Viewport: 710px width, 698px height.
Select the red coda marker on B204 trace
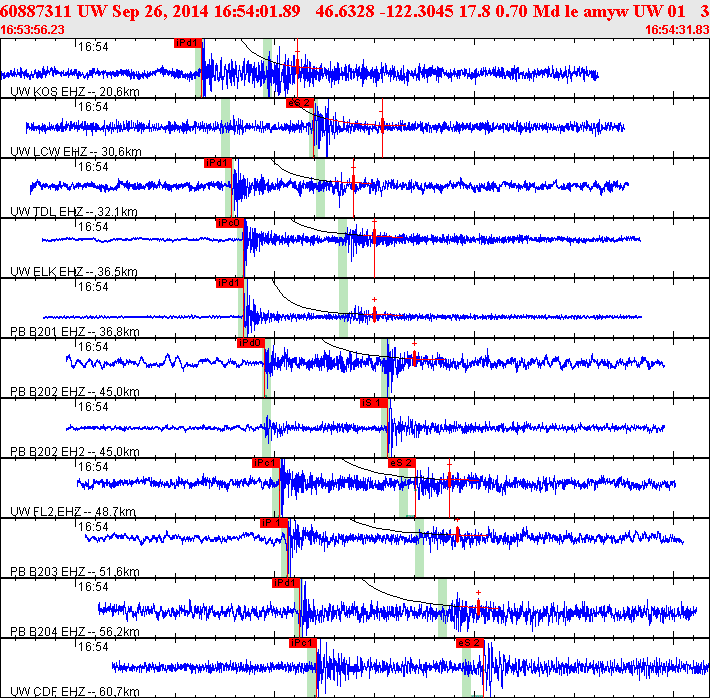(479, 607)
